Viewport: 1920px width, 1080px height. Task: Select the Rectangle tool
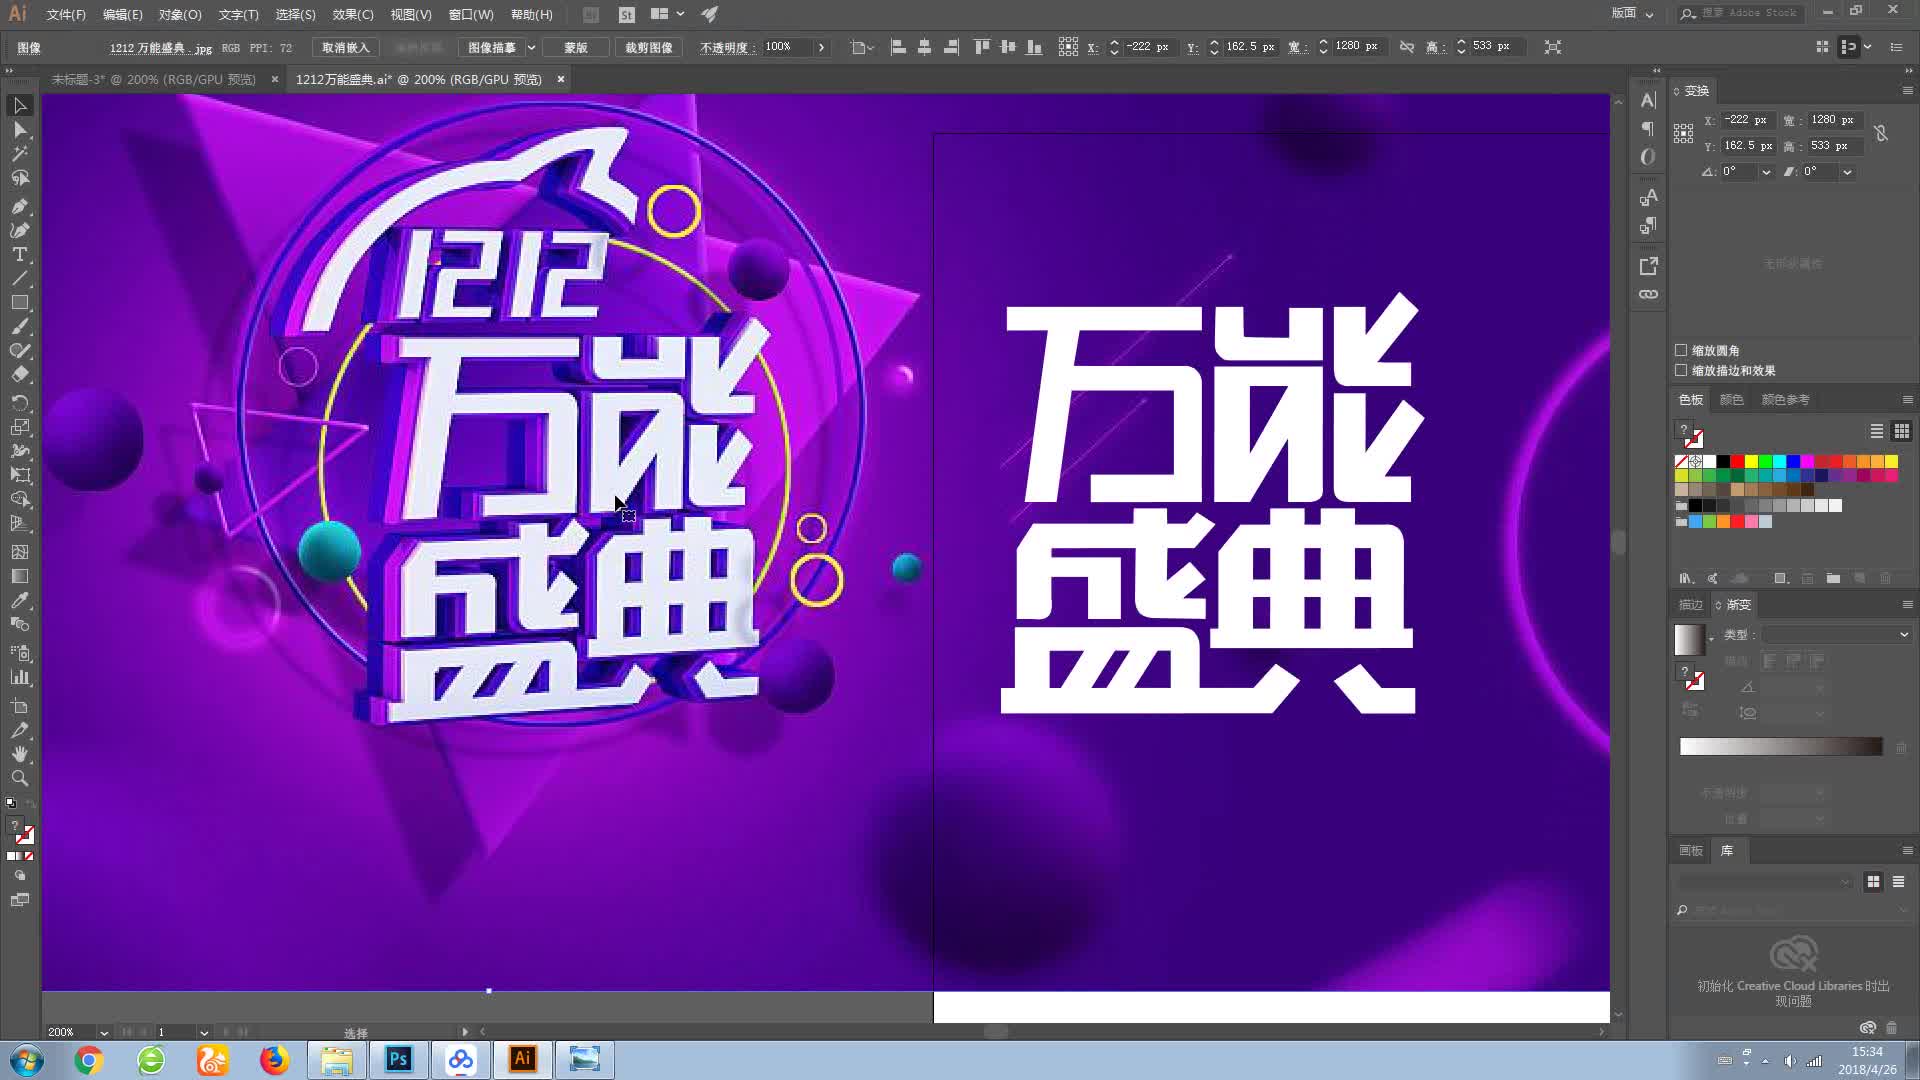(19, 303)
